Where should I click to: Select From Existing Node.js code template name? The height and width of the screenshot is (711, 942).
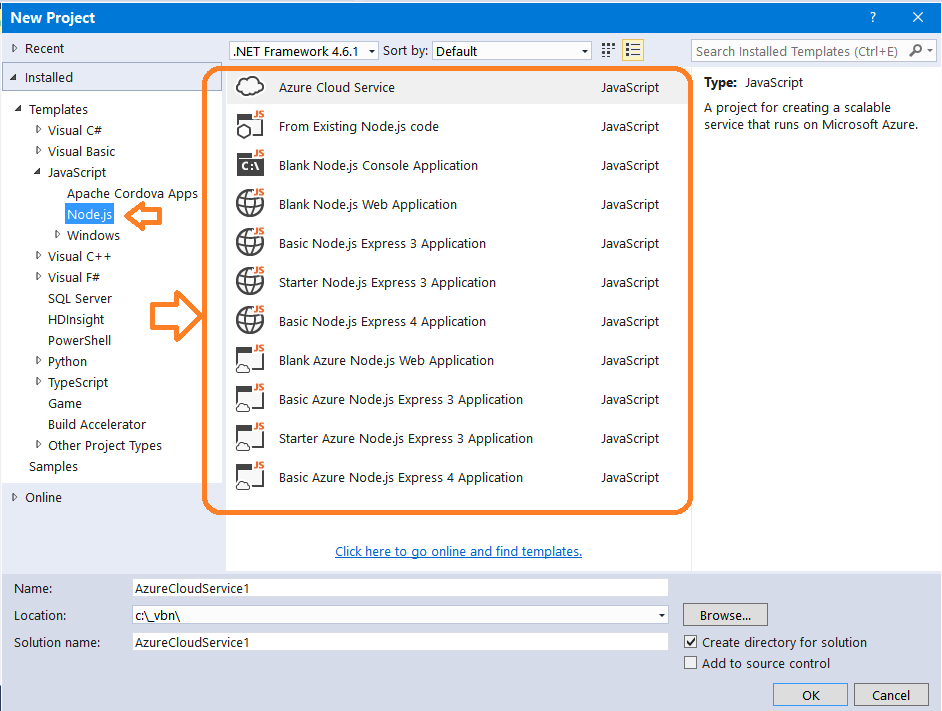[x=359, y=126]
